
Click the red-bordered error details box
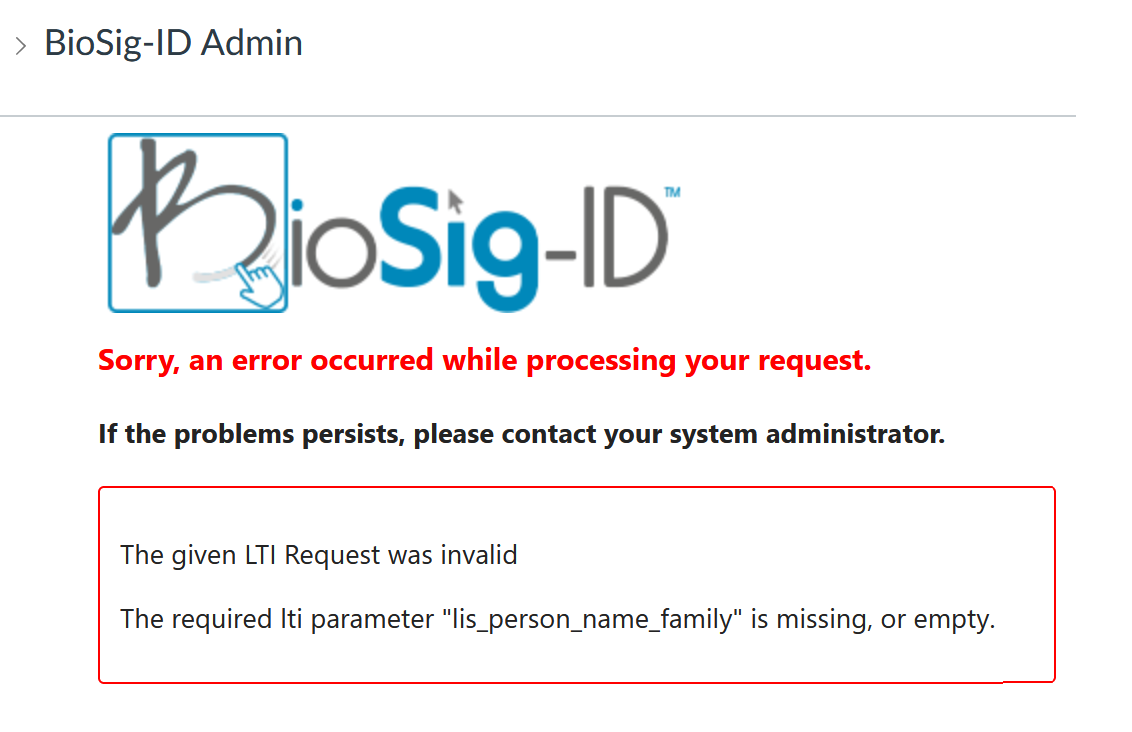click(577, 585)
